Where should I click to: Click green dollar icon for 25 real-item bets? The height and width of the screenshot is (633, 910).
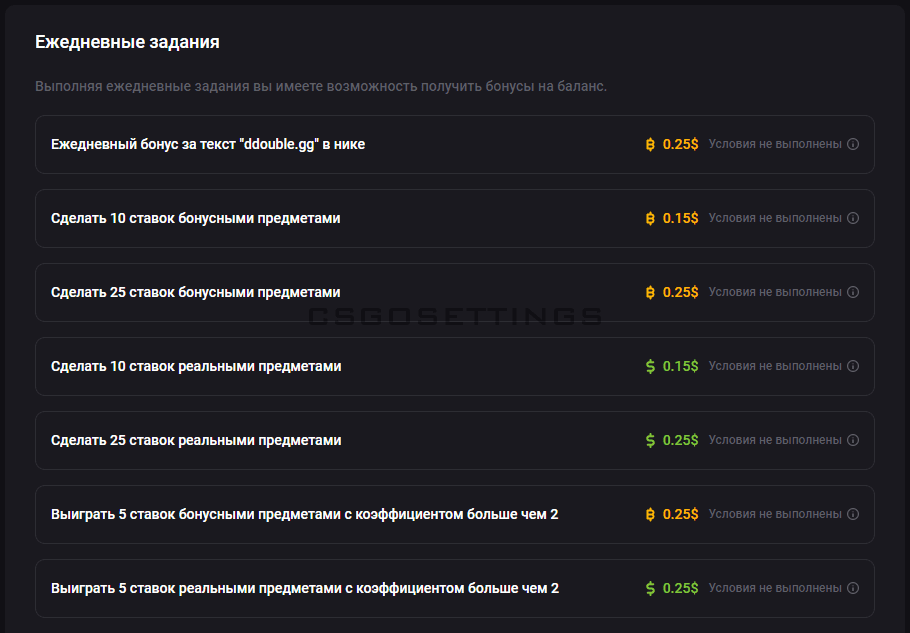(x=650, y=440)
